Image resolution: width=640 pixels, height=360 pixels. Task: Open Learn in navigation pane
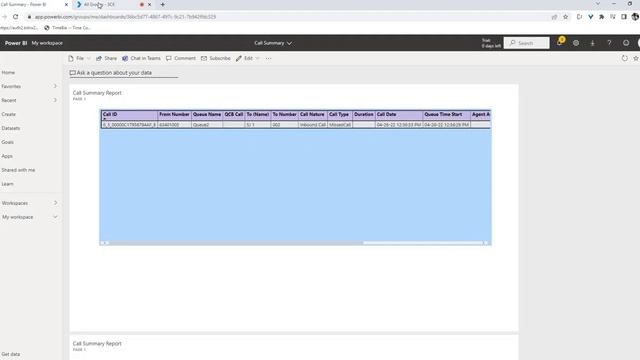pyautogui.click(x=7, y=184)
